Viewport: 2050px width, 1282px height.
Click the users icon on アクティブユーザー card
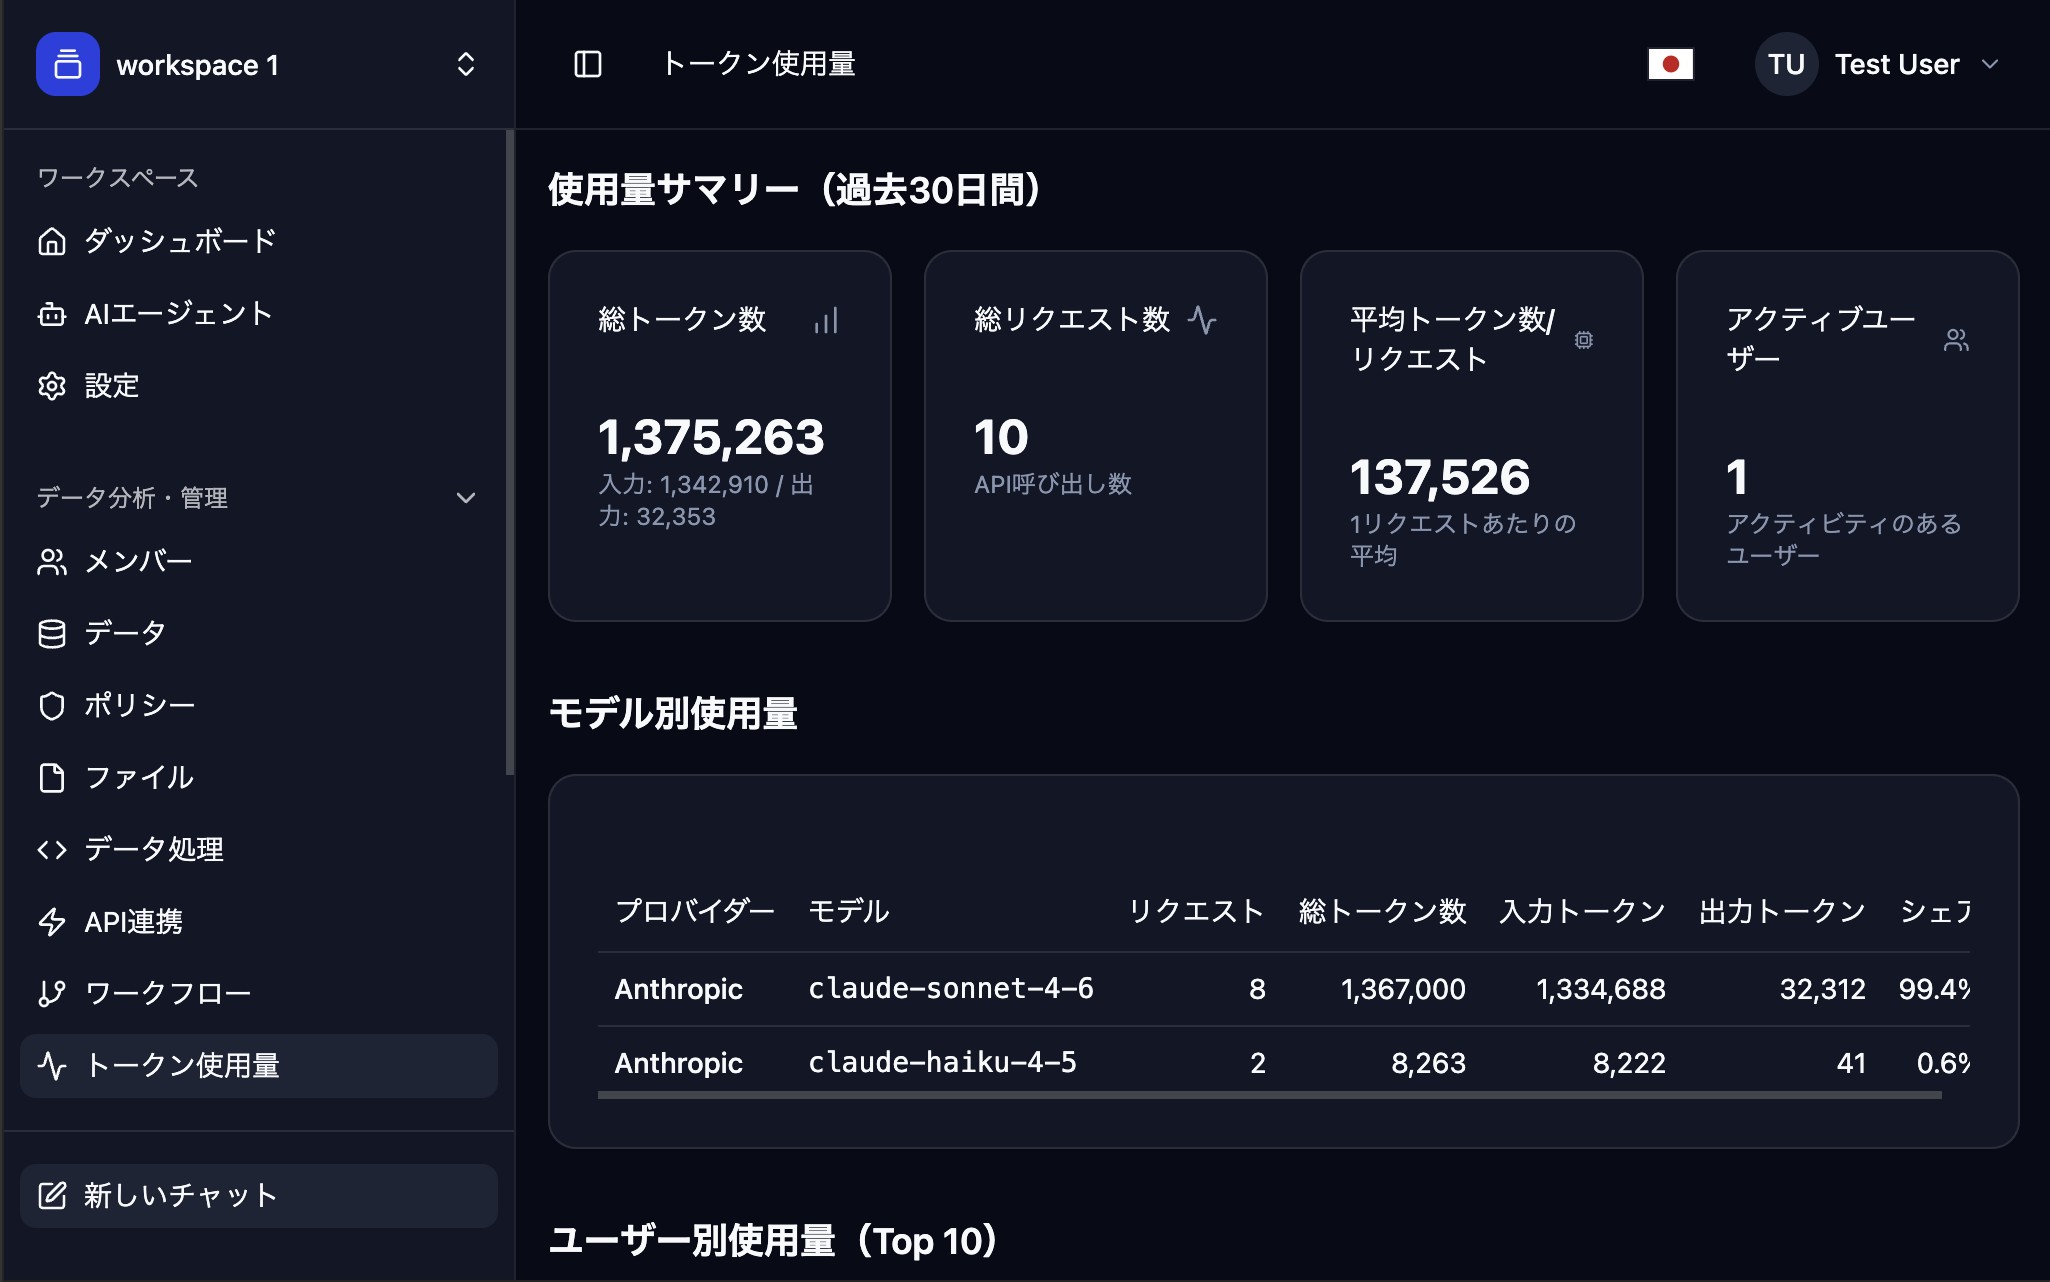coord(1956,340)
